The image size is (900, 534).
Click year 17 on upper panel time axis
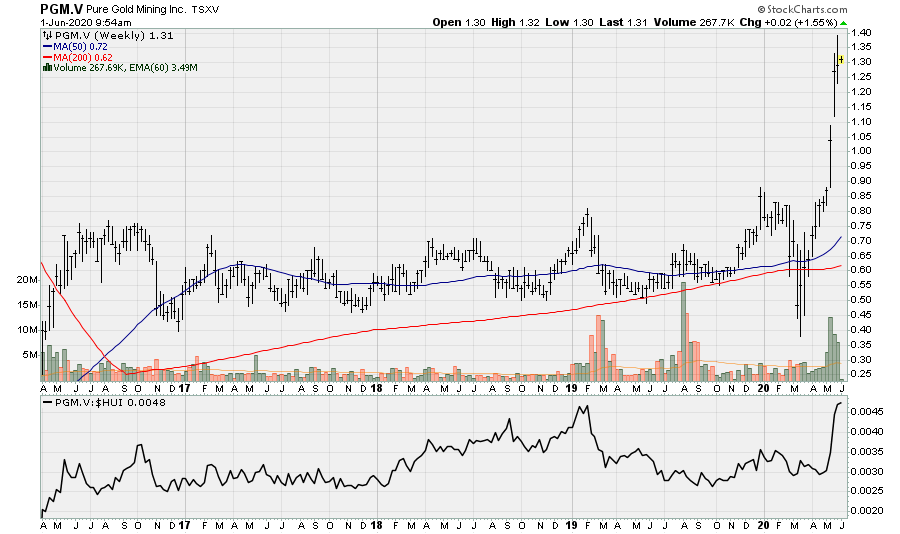184,388
